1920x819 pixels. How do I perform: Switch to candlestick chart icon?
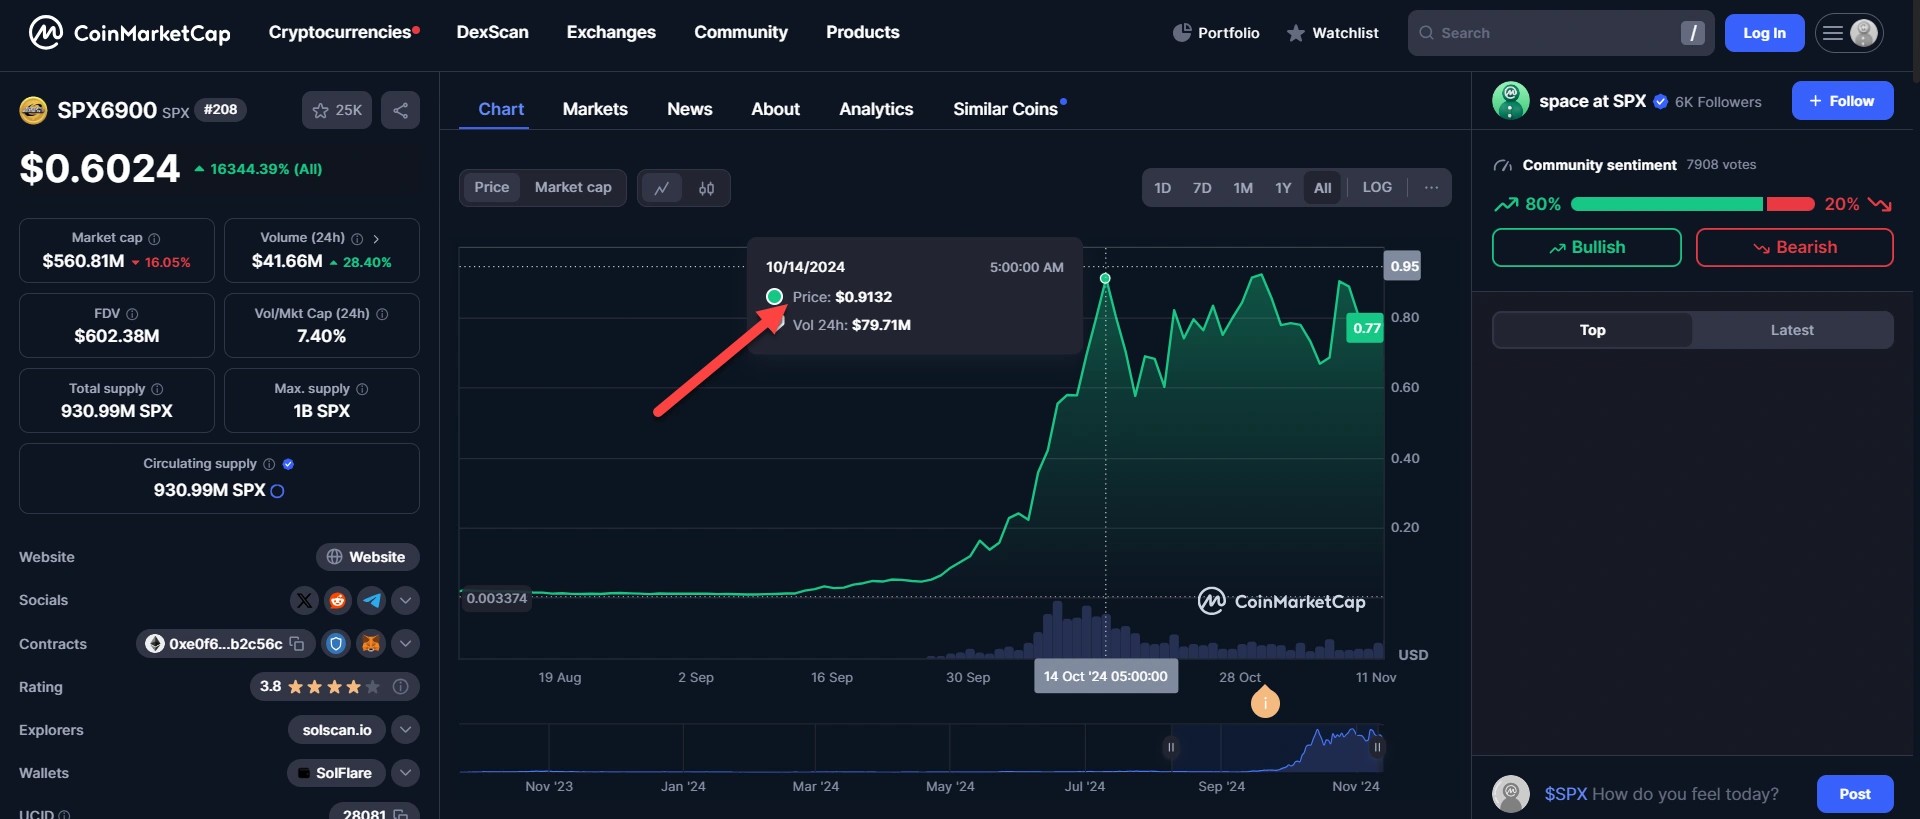[706, 188]
